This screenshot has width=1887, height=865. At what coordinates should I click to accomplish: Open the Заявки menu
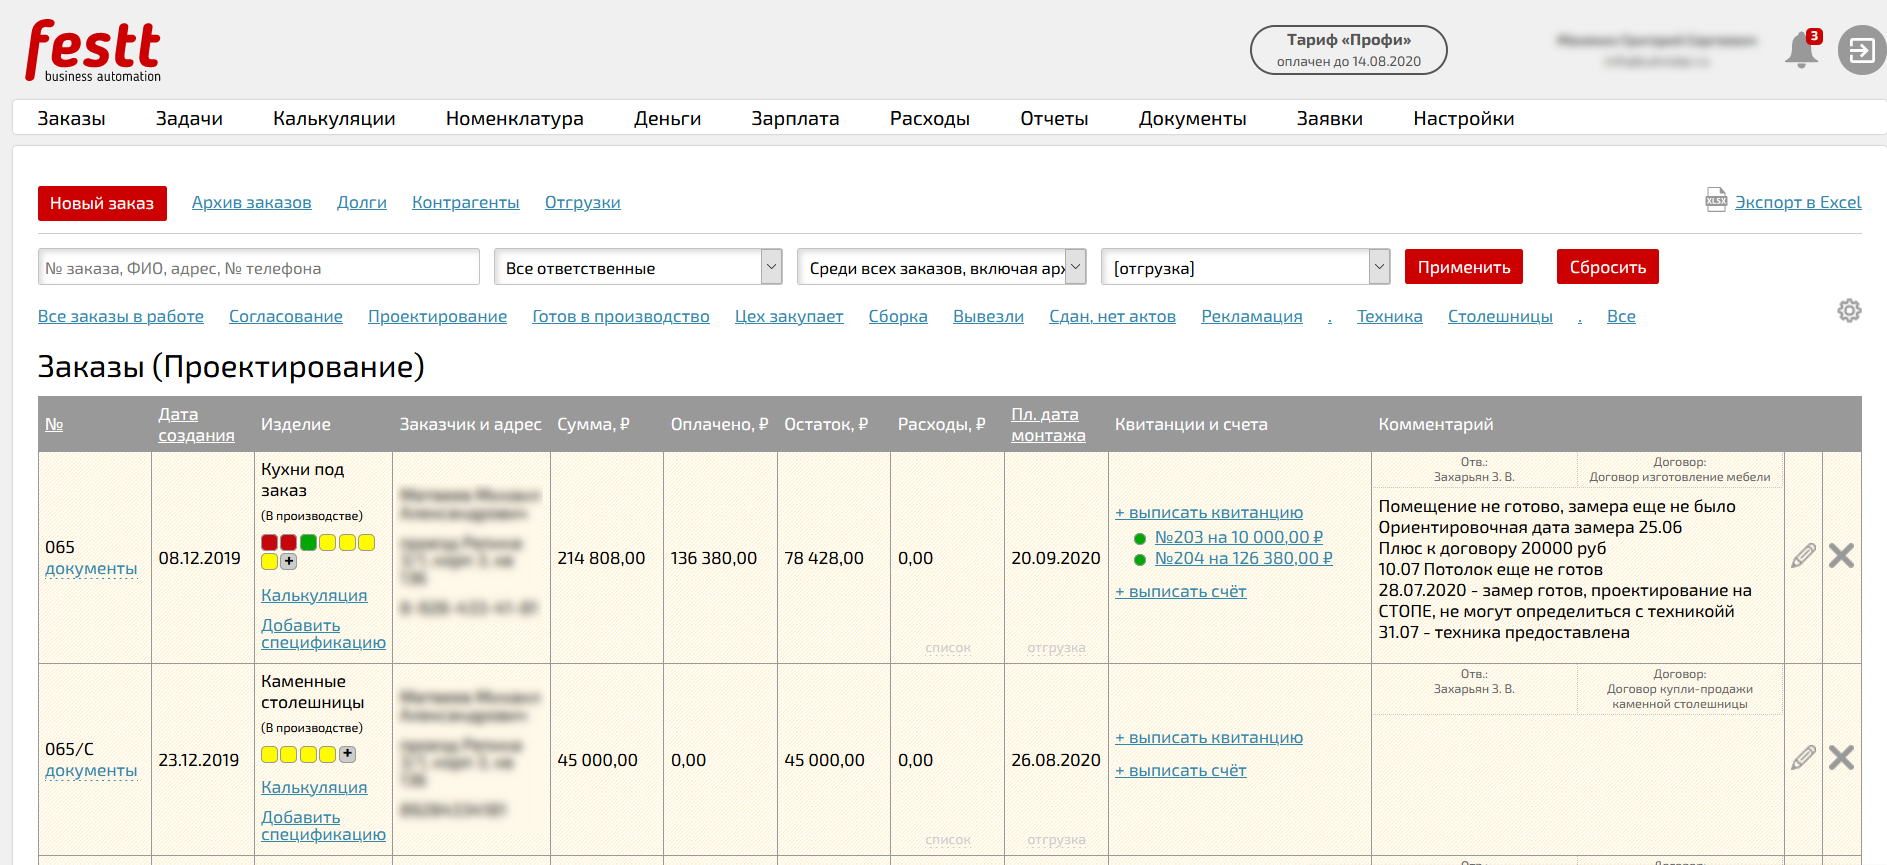coord(1329,118)
